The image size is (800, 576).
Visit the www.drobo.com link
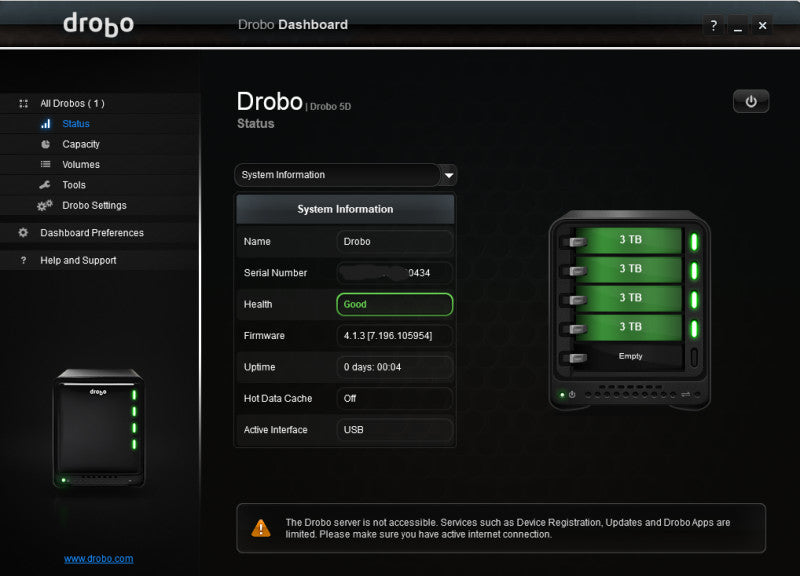point(98,559)
